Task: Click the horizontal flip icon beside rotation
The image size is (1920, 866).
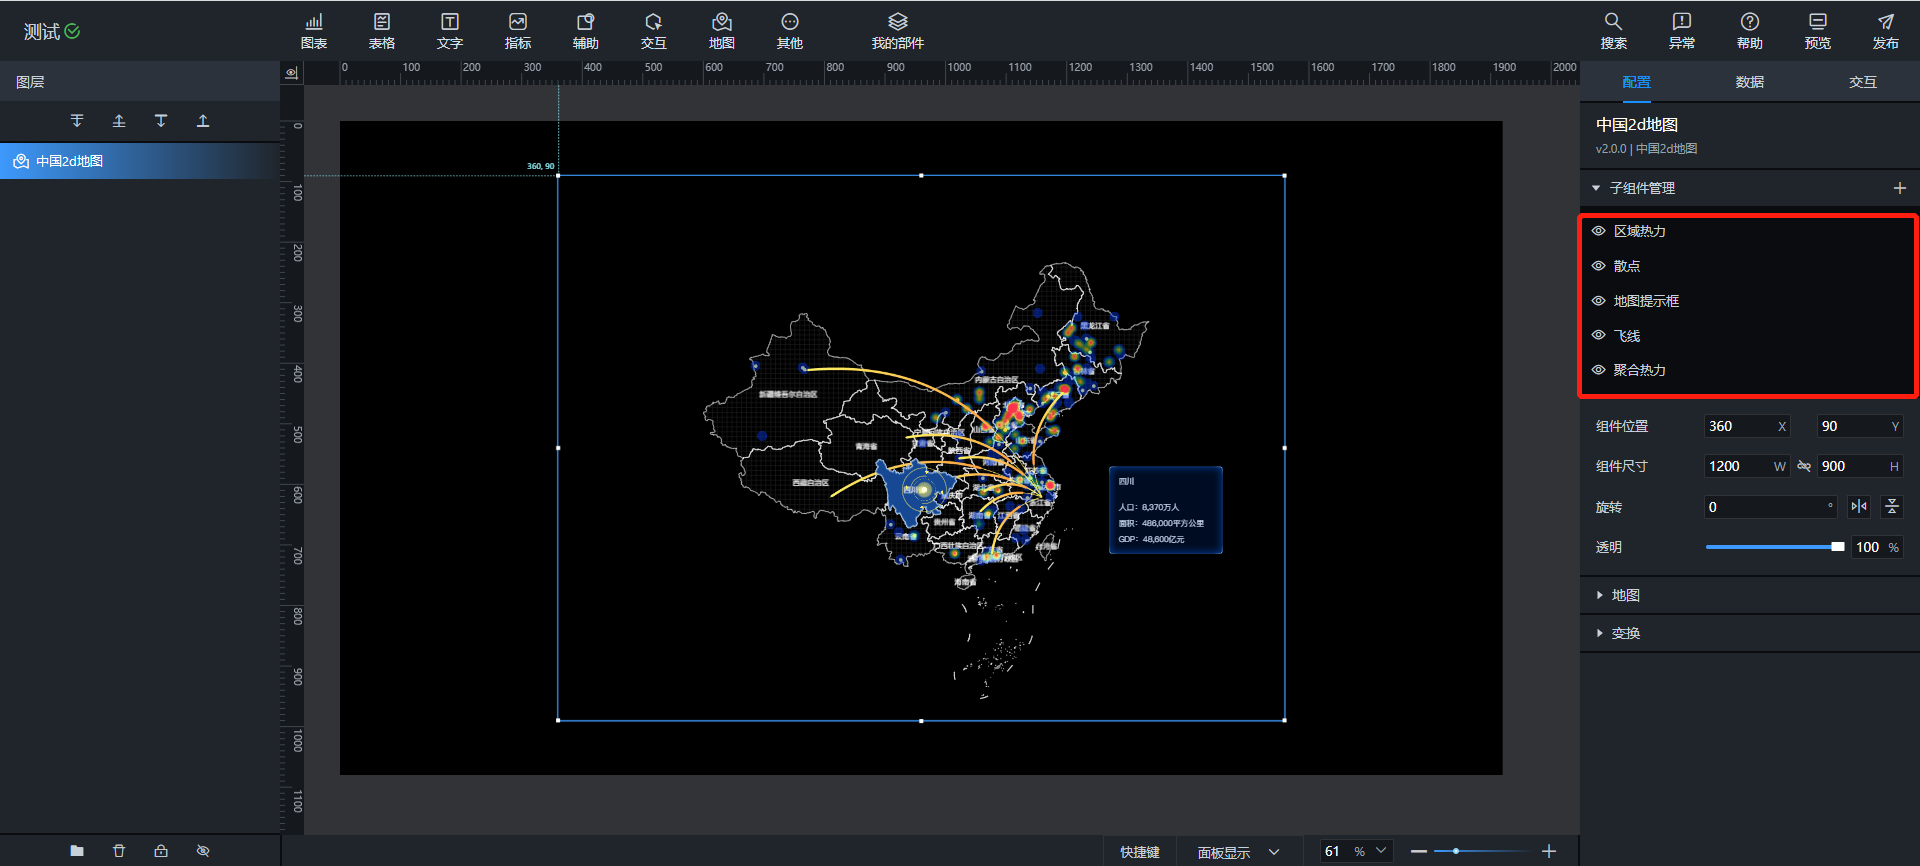Action: pos(1859,507)
